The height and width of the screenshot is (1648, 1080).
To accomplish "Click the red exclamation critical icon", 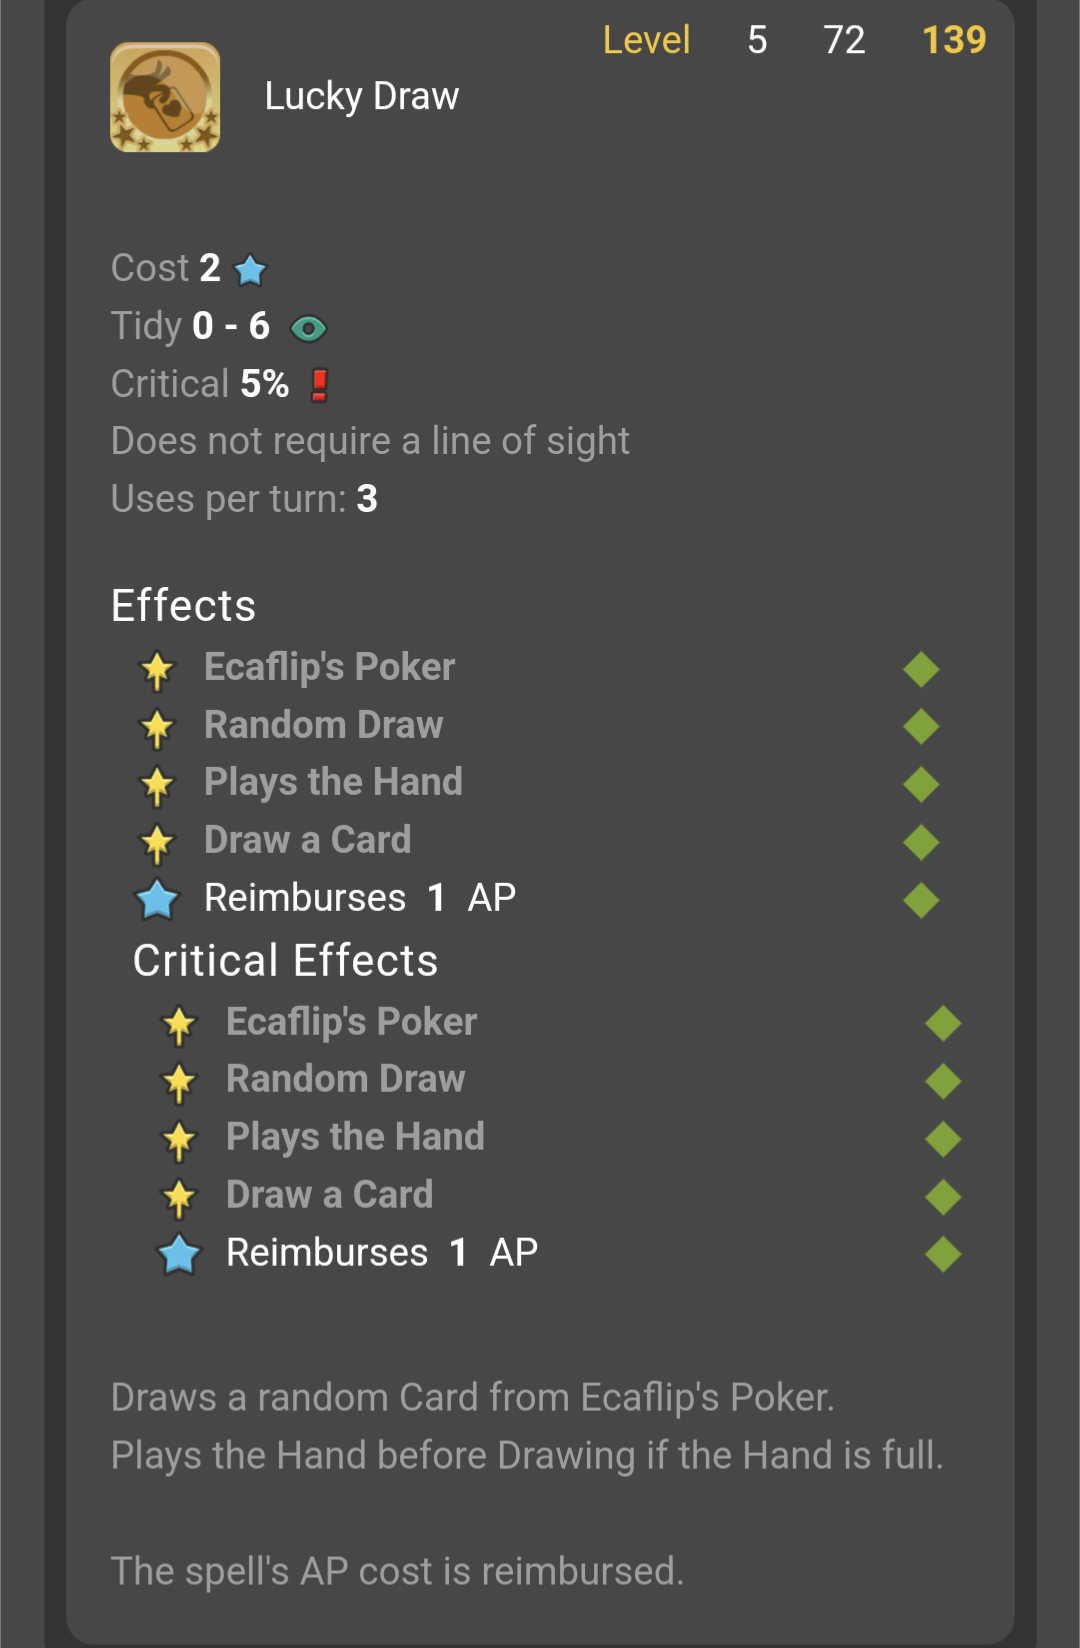I will [x=319, y=385].
